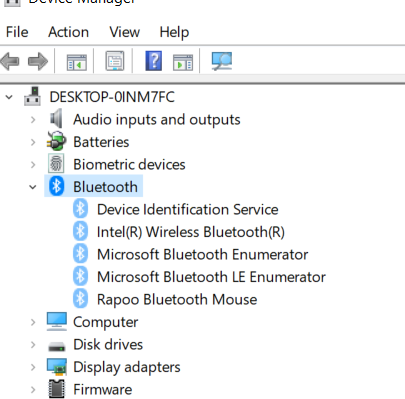Click the blue Help question-mark icon

click(154, 61)
